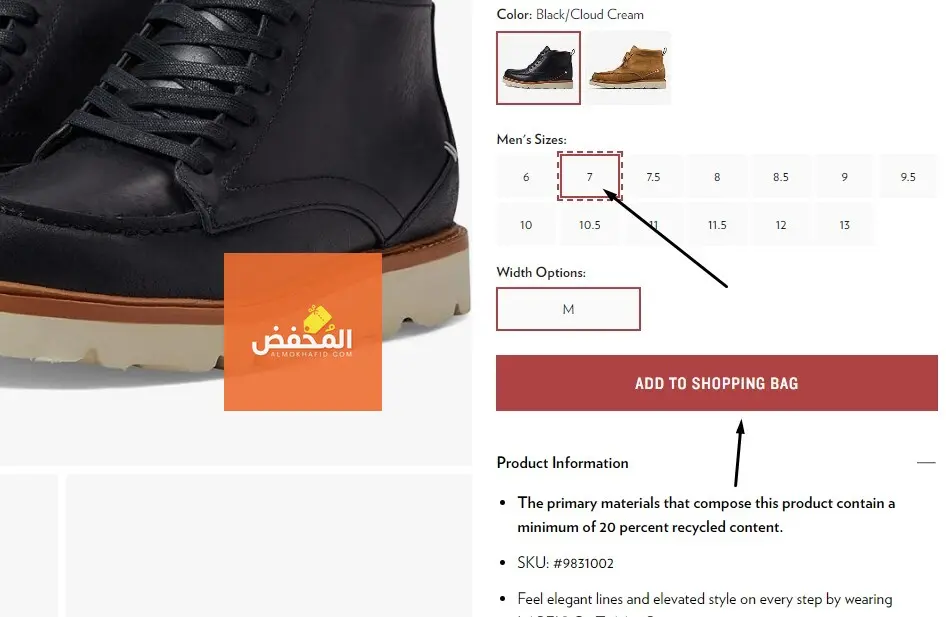952x617 pixels.
Task: Pick men's size 9
Action: (845, 177)
